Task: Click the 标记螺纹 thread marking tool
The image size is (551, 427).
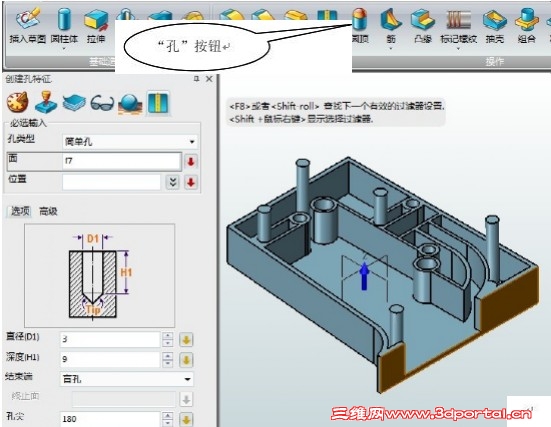Action: click(459, 26)
